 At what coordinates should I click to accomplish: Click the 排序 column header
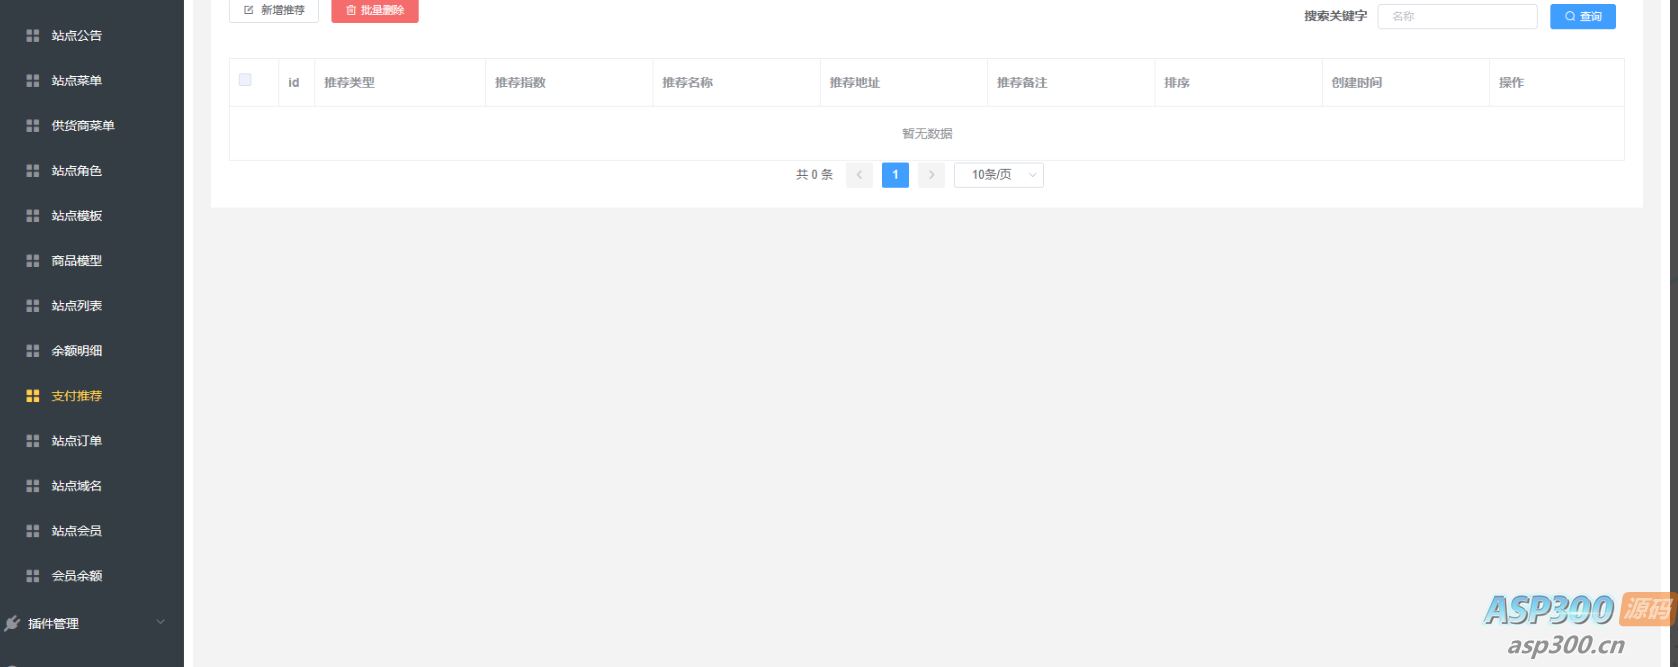[x=1177, y=83]
